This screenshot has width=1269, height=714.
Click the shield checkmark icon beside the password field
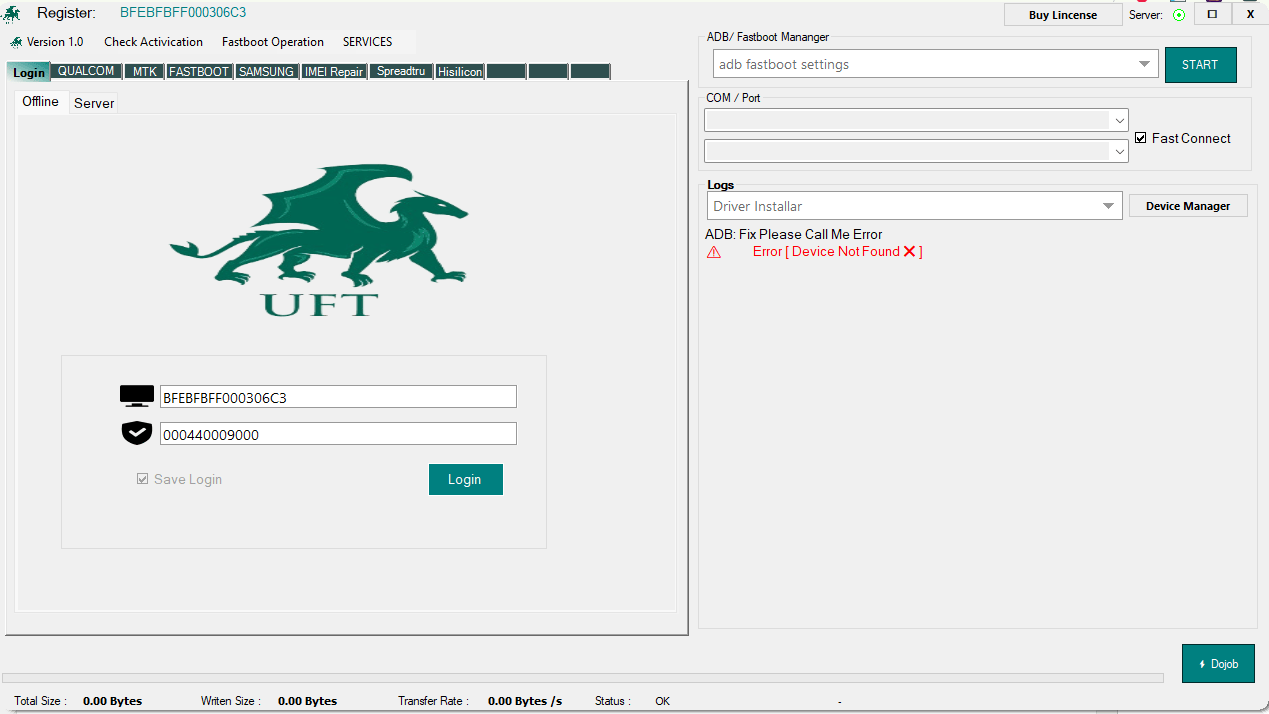pos(137,433)
